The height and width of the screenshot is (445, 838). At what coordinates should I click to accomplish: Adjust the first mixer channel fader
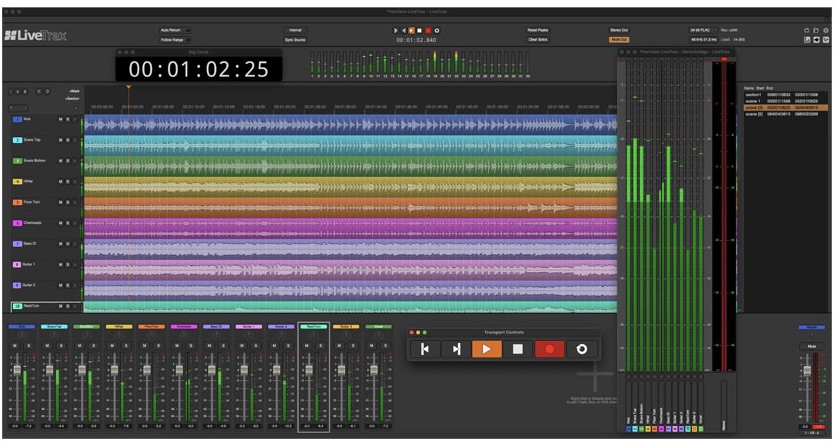(x=17, y=370)
